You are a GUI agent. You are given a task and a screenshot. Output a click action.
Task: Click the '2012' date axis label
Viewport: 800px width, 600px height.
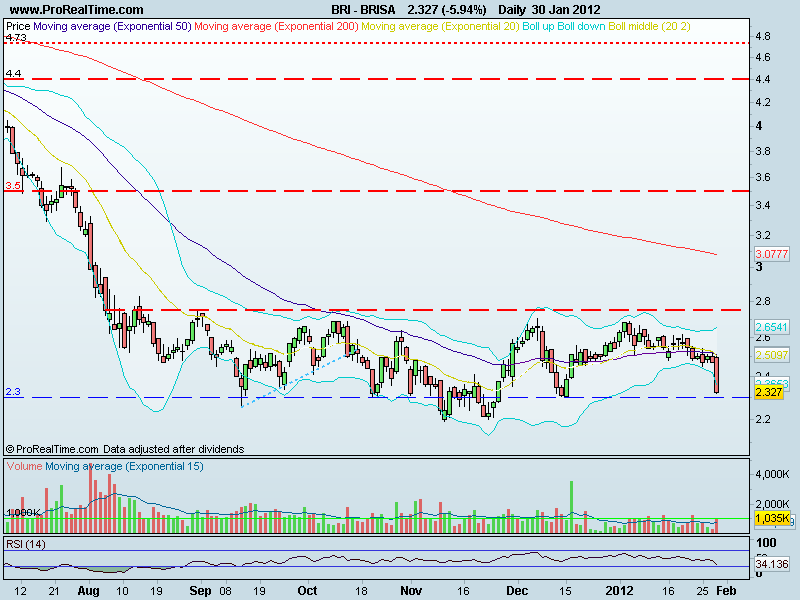coord(619,591)
